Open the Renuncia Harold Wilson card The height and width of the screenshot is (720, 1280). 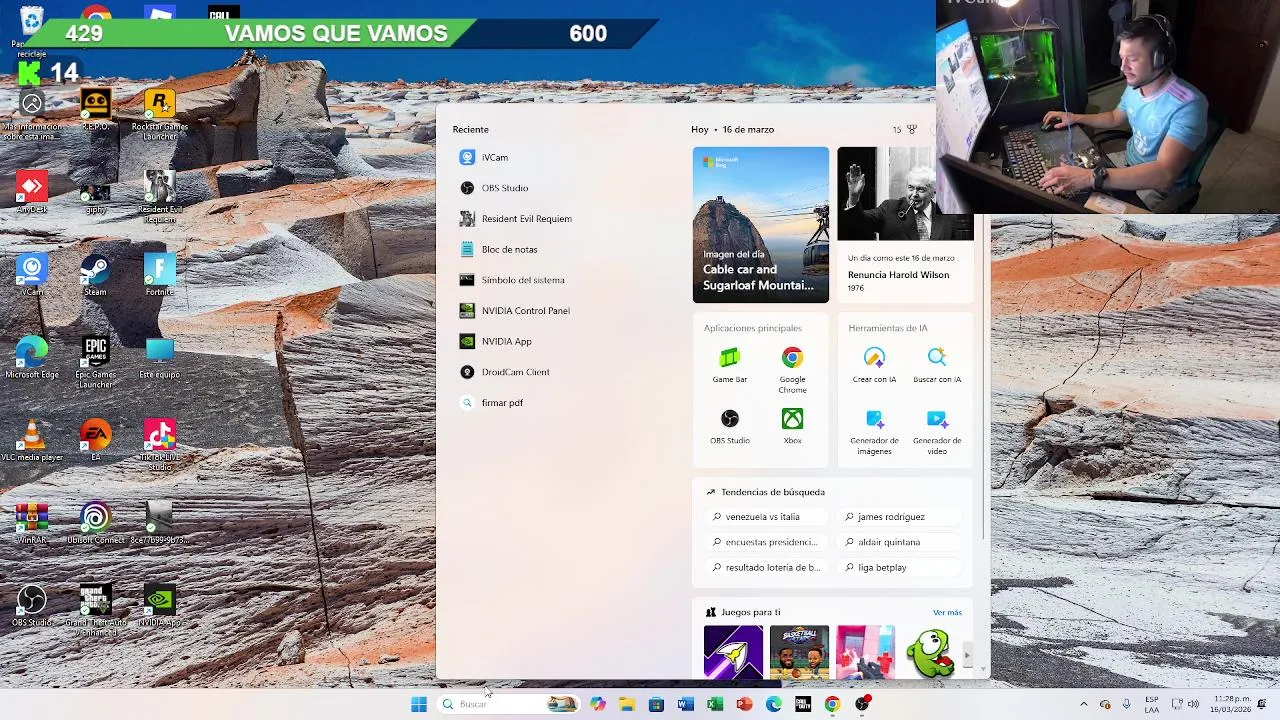coord(905,225)
